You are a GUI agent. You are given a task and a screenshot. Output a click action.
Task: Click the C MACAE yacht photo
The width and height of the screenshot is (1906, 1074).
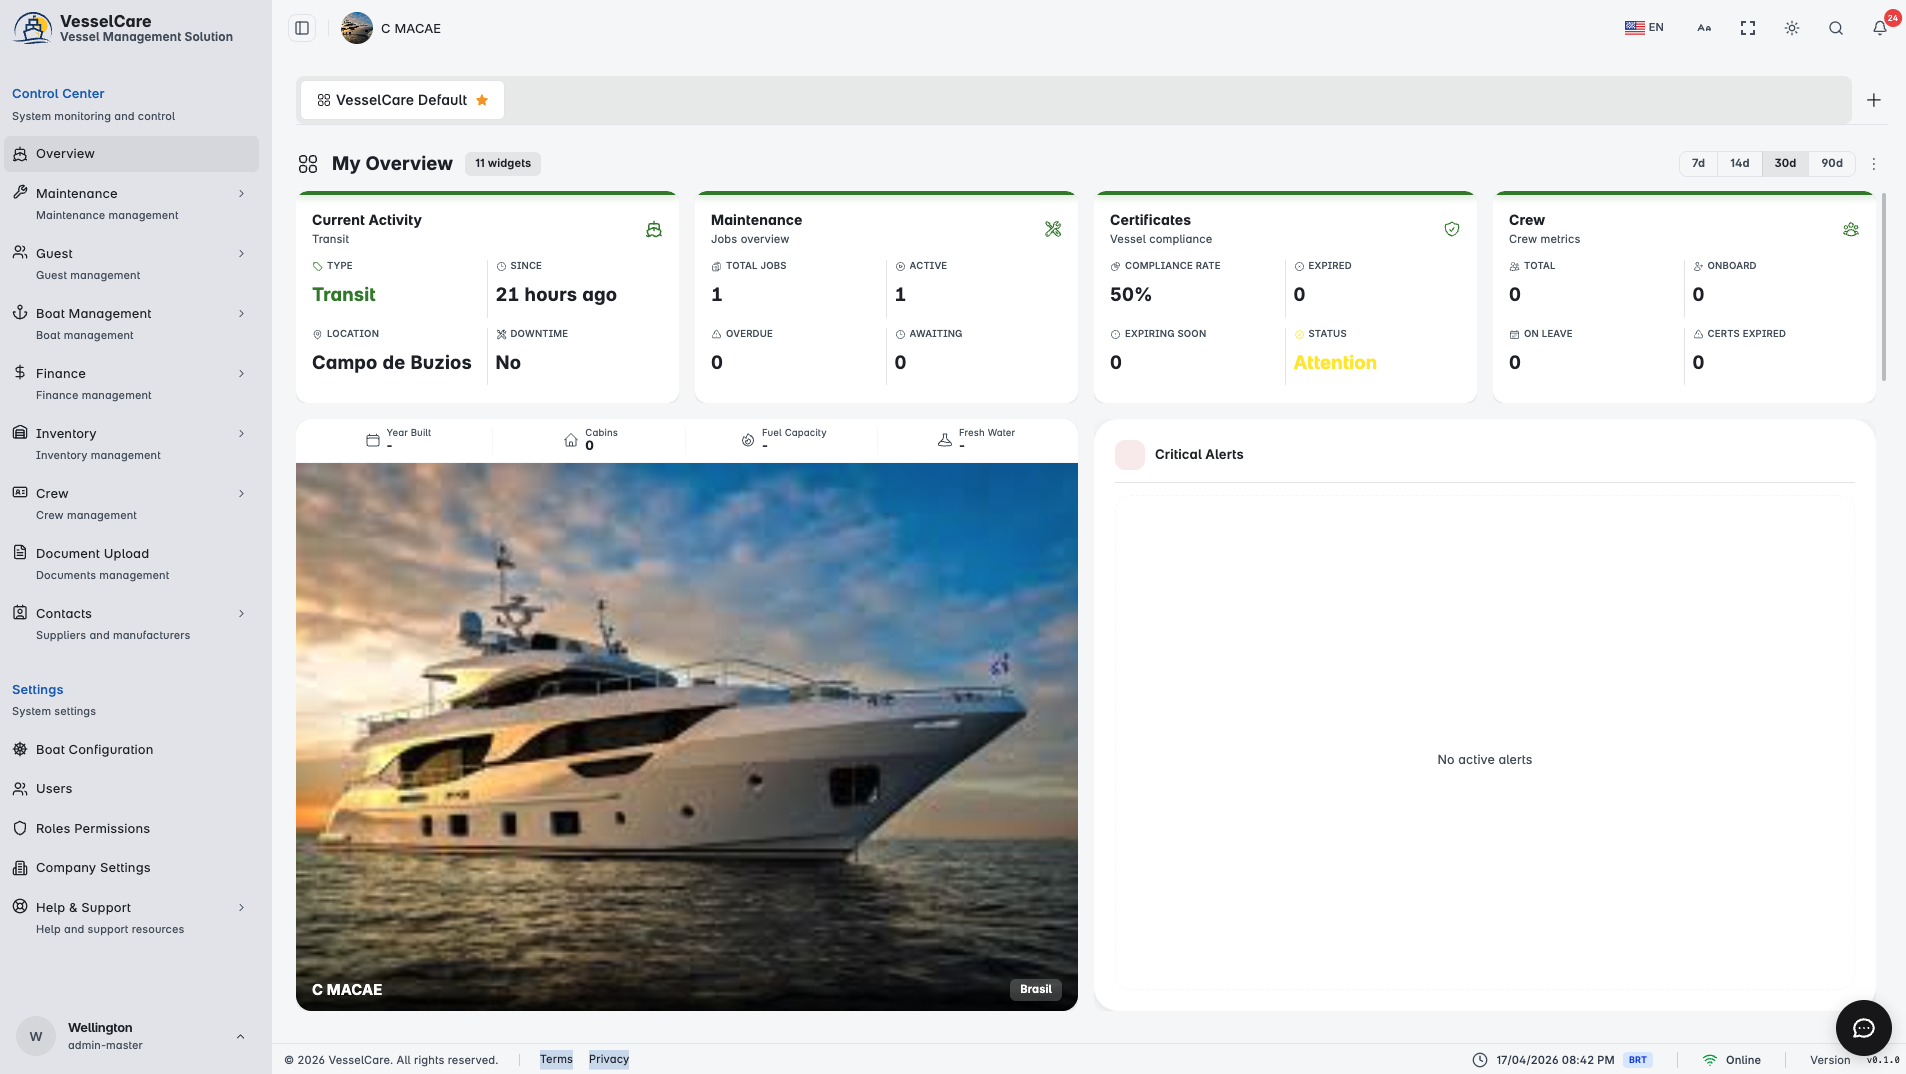pos(687,736)
